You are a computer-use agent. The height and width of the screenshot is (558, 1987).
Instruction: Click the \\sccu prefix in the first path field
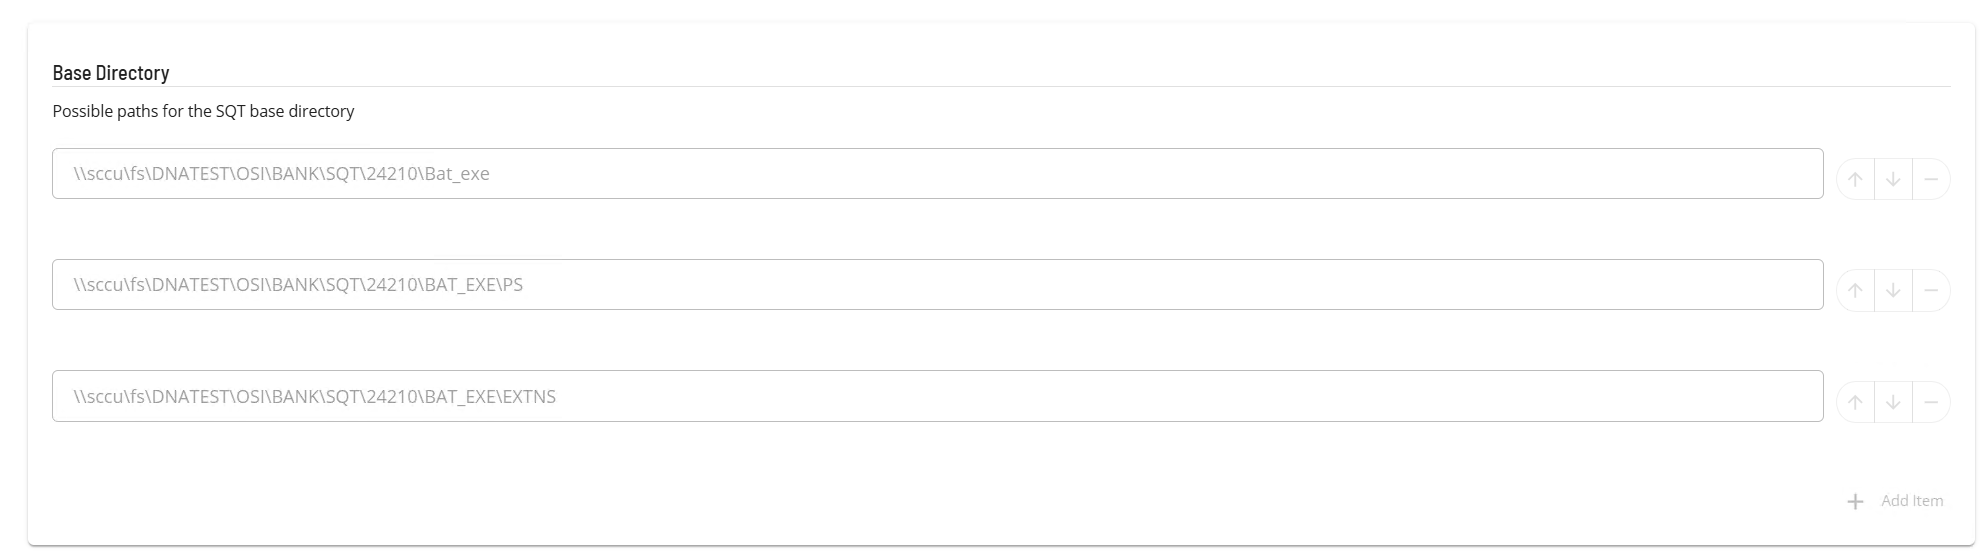97,174
